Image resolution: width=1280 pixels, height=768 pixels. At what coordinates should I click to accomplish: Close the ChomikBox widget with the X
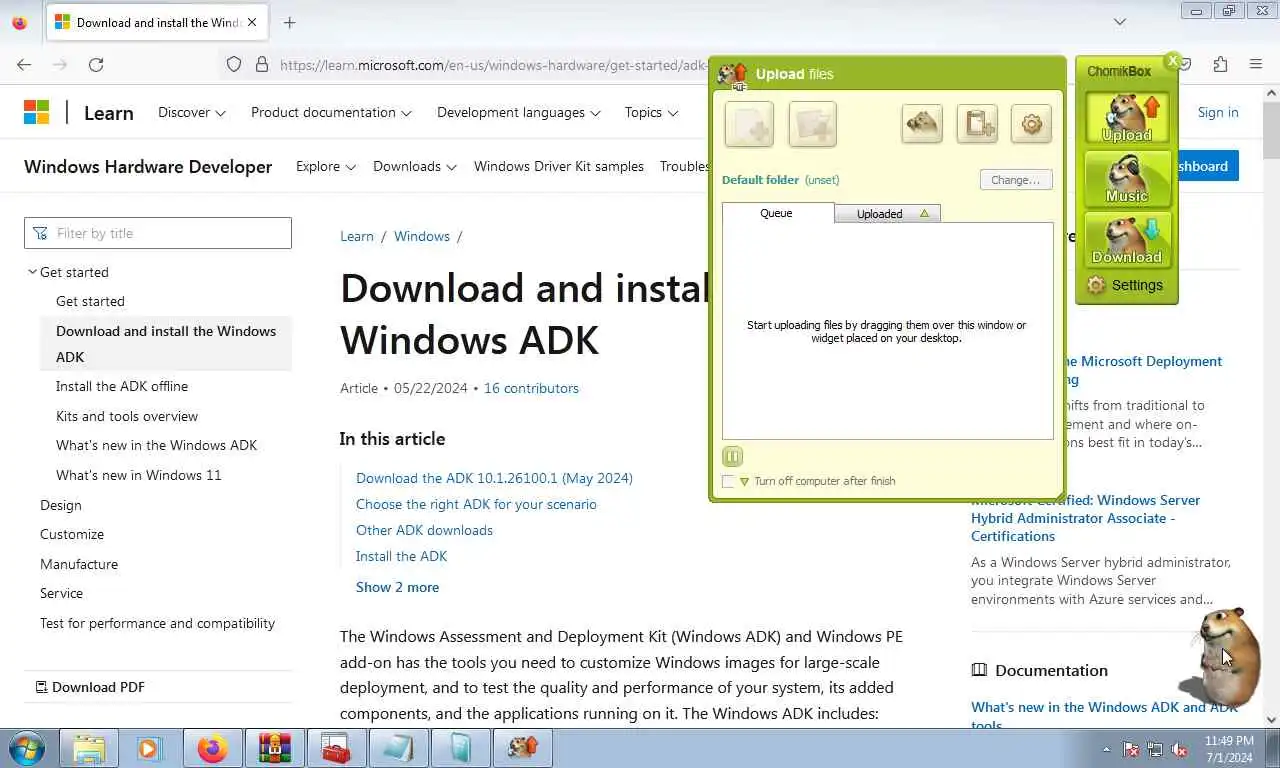tap(1173, 60)
